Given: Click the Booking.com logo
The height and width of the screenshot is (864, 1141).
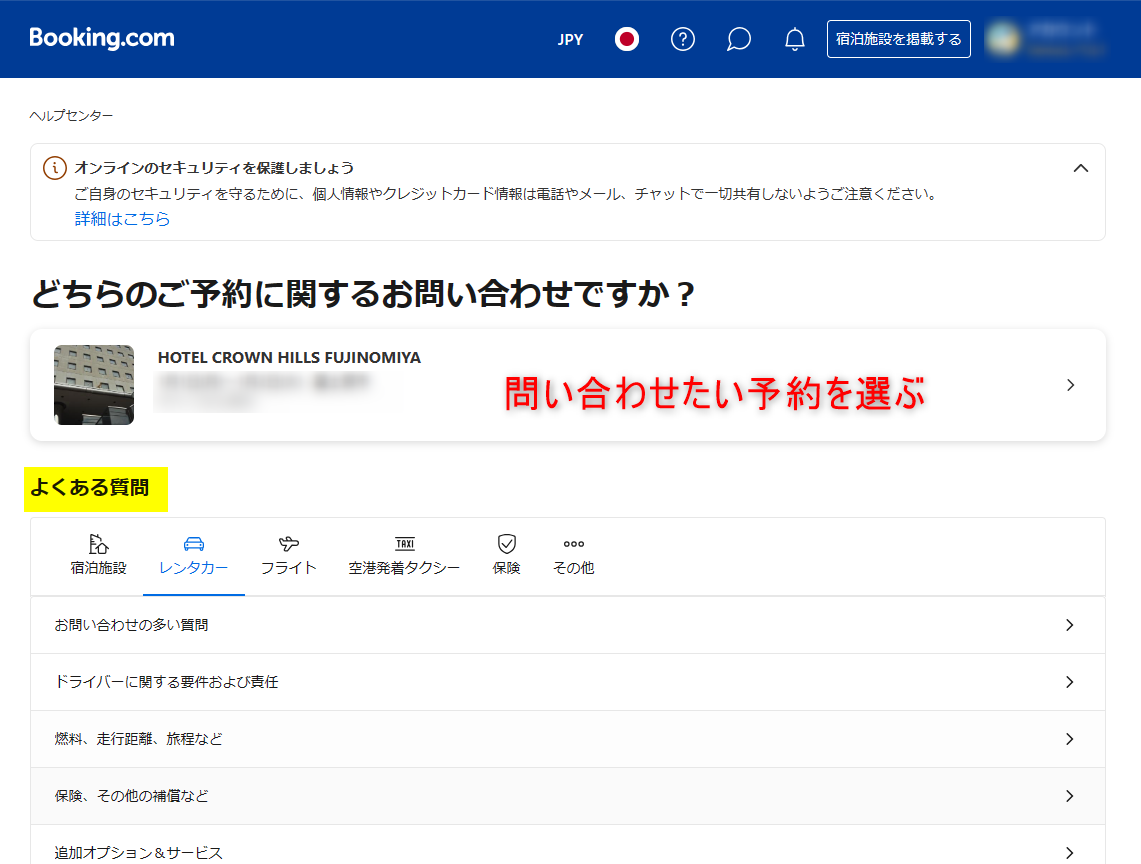Looking at the screenshot, I should click(102, 39).
